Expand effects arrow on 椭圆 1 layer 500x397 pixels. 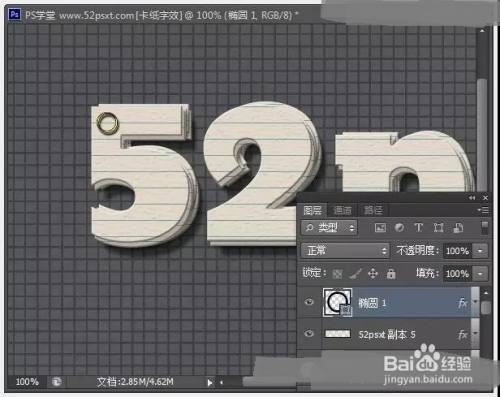(x=475, y=303)
